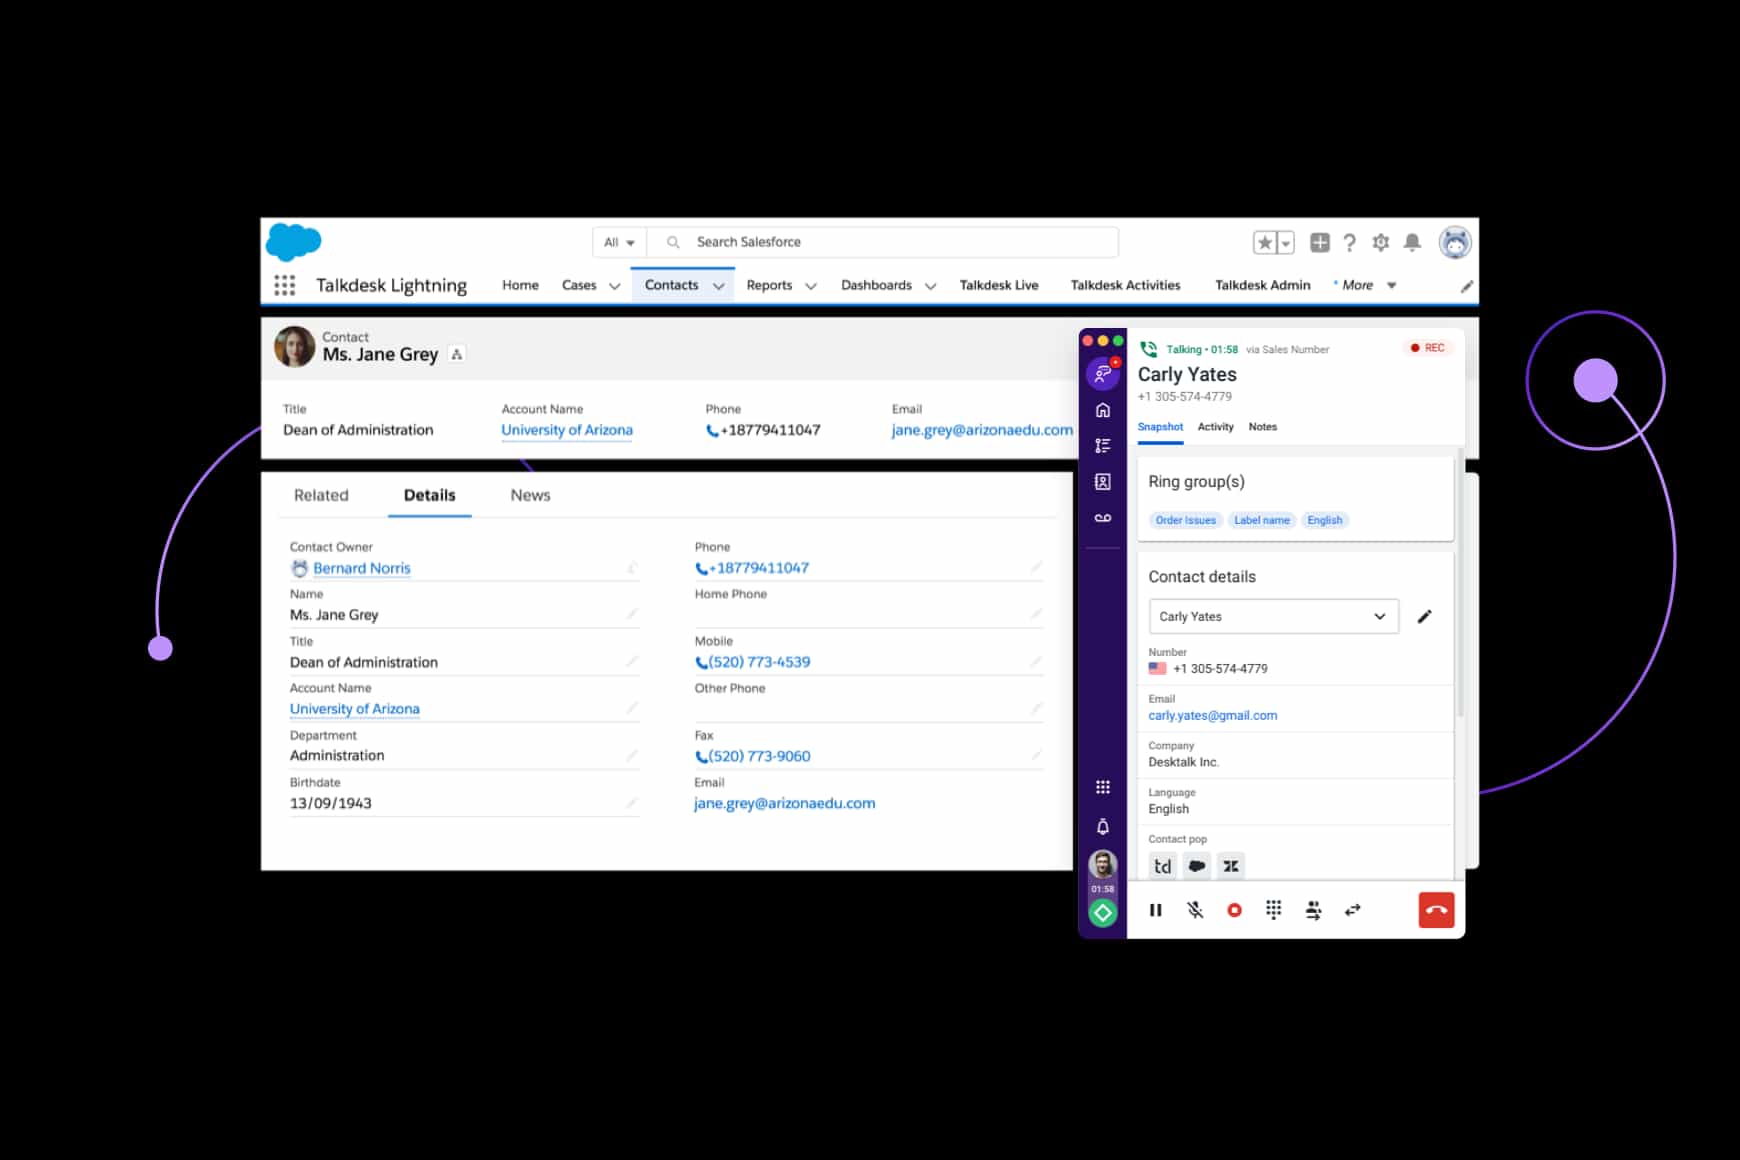View contact hierarchy next to Jane Grey
The image size is (1740, 1160).
[x=457, y=354]
